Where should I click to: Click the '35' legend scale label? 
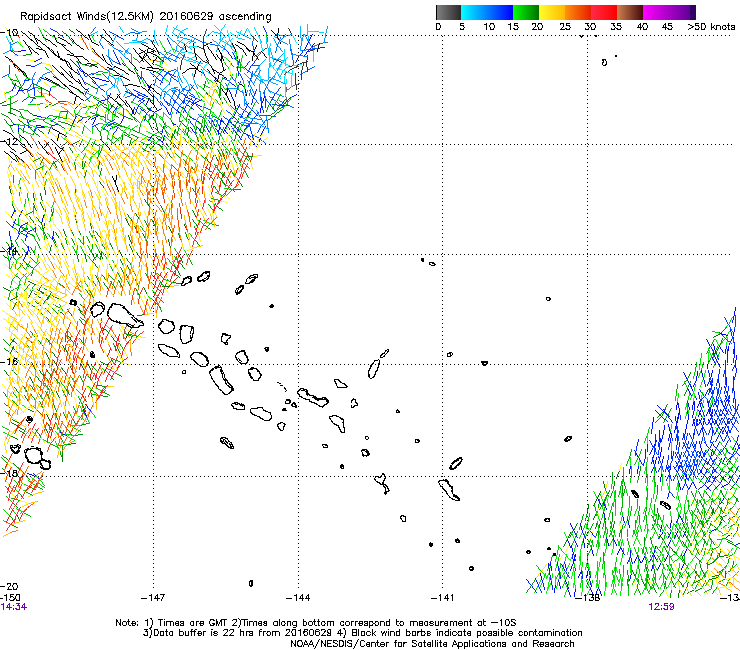tap(616, 27)
